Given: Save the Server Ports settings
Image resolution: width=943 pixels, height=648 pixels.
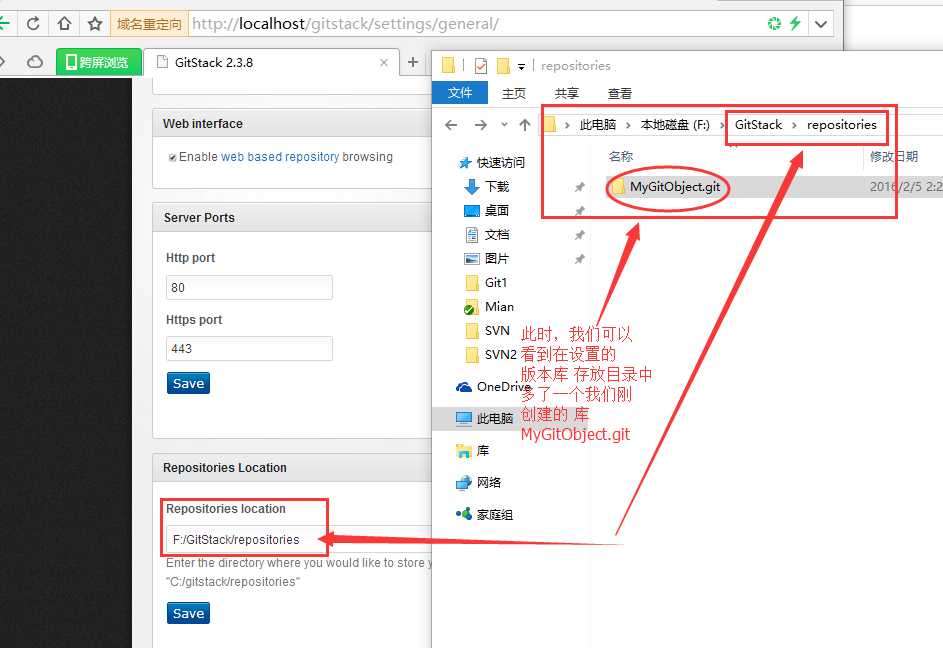Looking at the screenshot, I should (x=188, y=383).
